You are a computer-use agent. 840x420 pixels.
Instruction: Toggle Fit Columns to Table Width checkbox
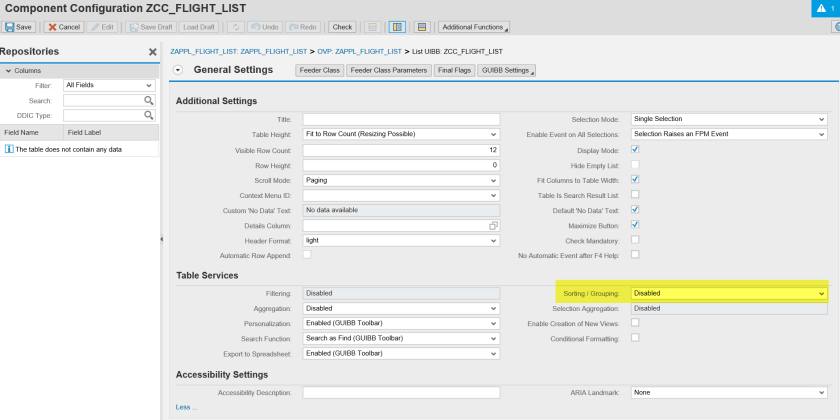point(635,180)
